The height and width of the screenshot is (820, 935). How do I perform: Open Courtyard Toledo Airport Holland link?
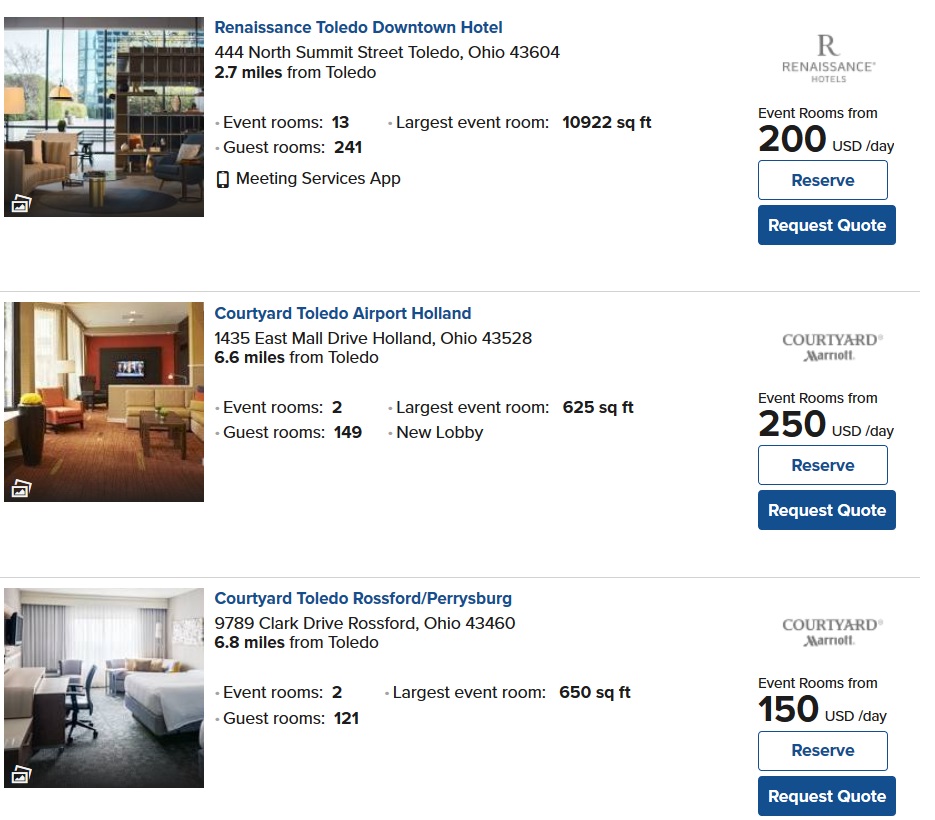pyautogui.click(x=343, y=313)
